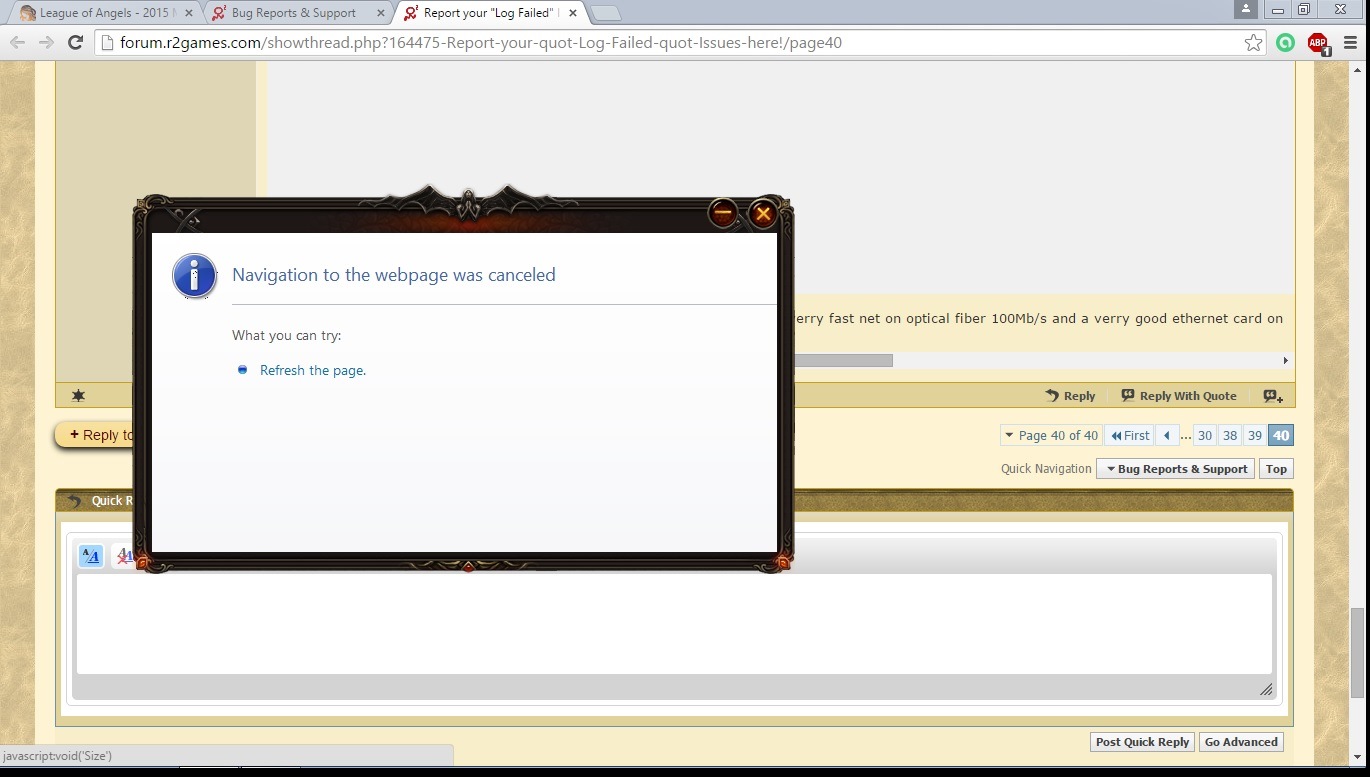
Task: Open the Bug Reports & Support navigation dropdown
Action: pos(1176,469)
